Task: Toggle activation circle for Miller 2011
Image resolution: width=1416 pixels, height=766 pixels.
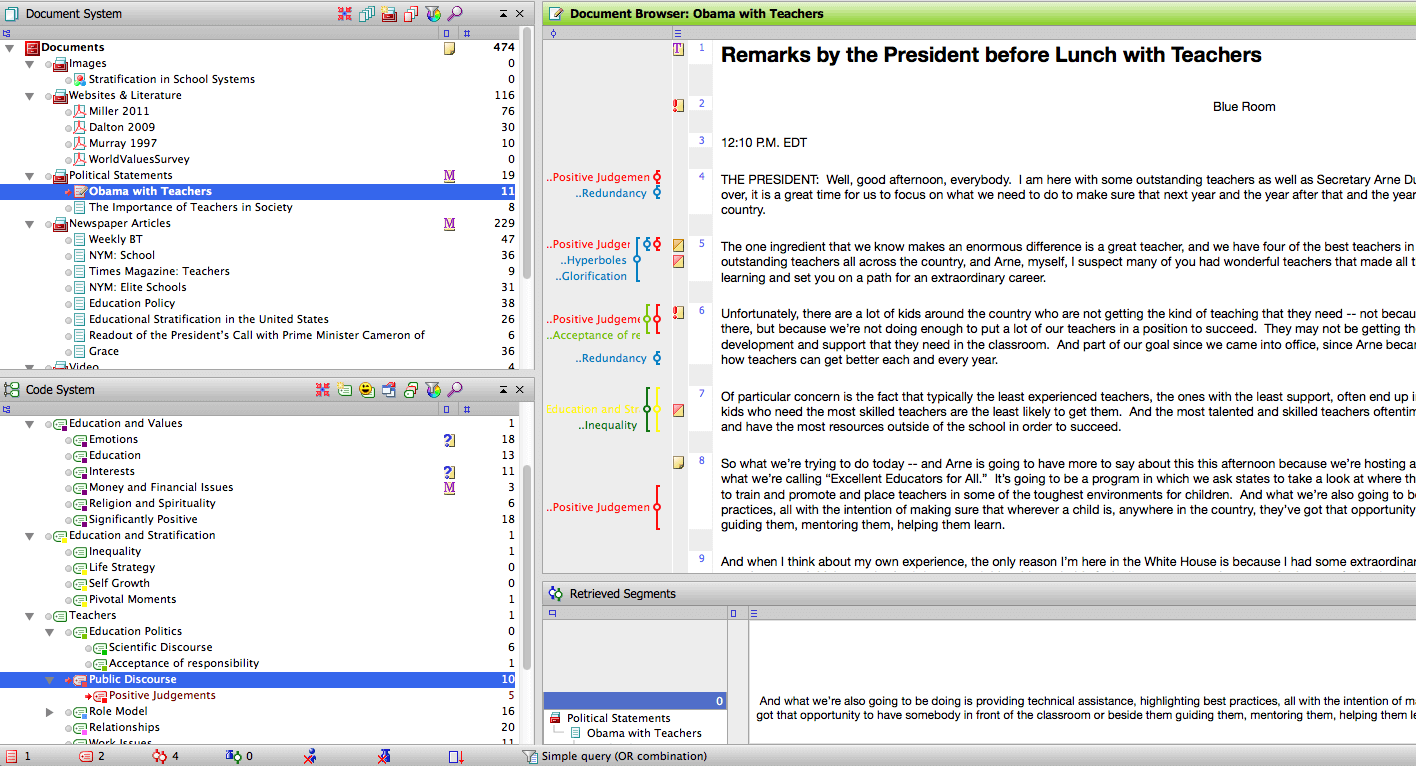Action: (69, 111)
